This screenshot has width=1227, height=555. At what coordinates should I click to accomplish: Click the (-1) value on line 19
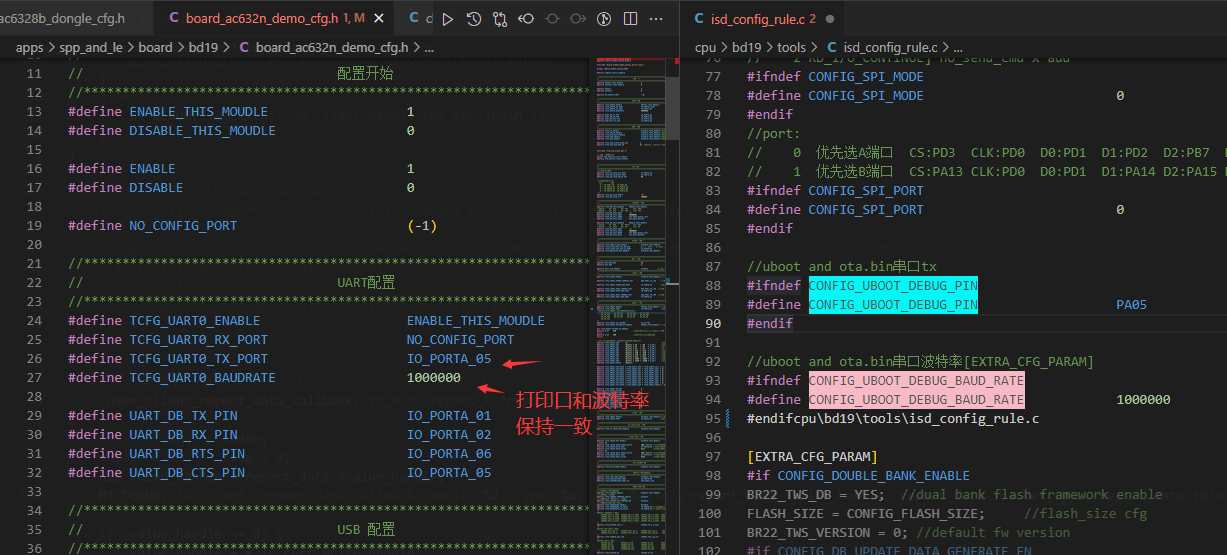pyautogui.click(x=422, y=225)
